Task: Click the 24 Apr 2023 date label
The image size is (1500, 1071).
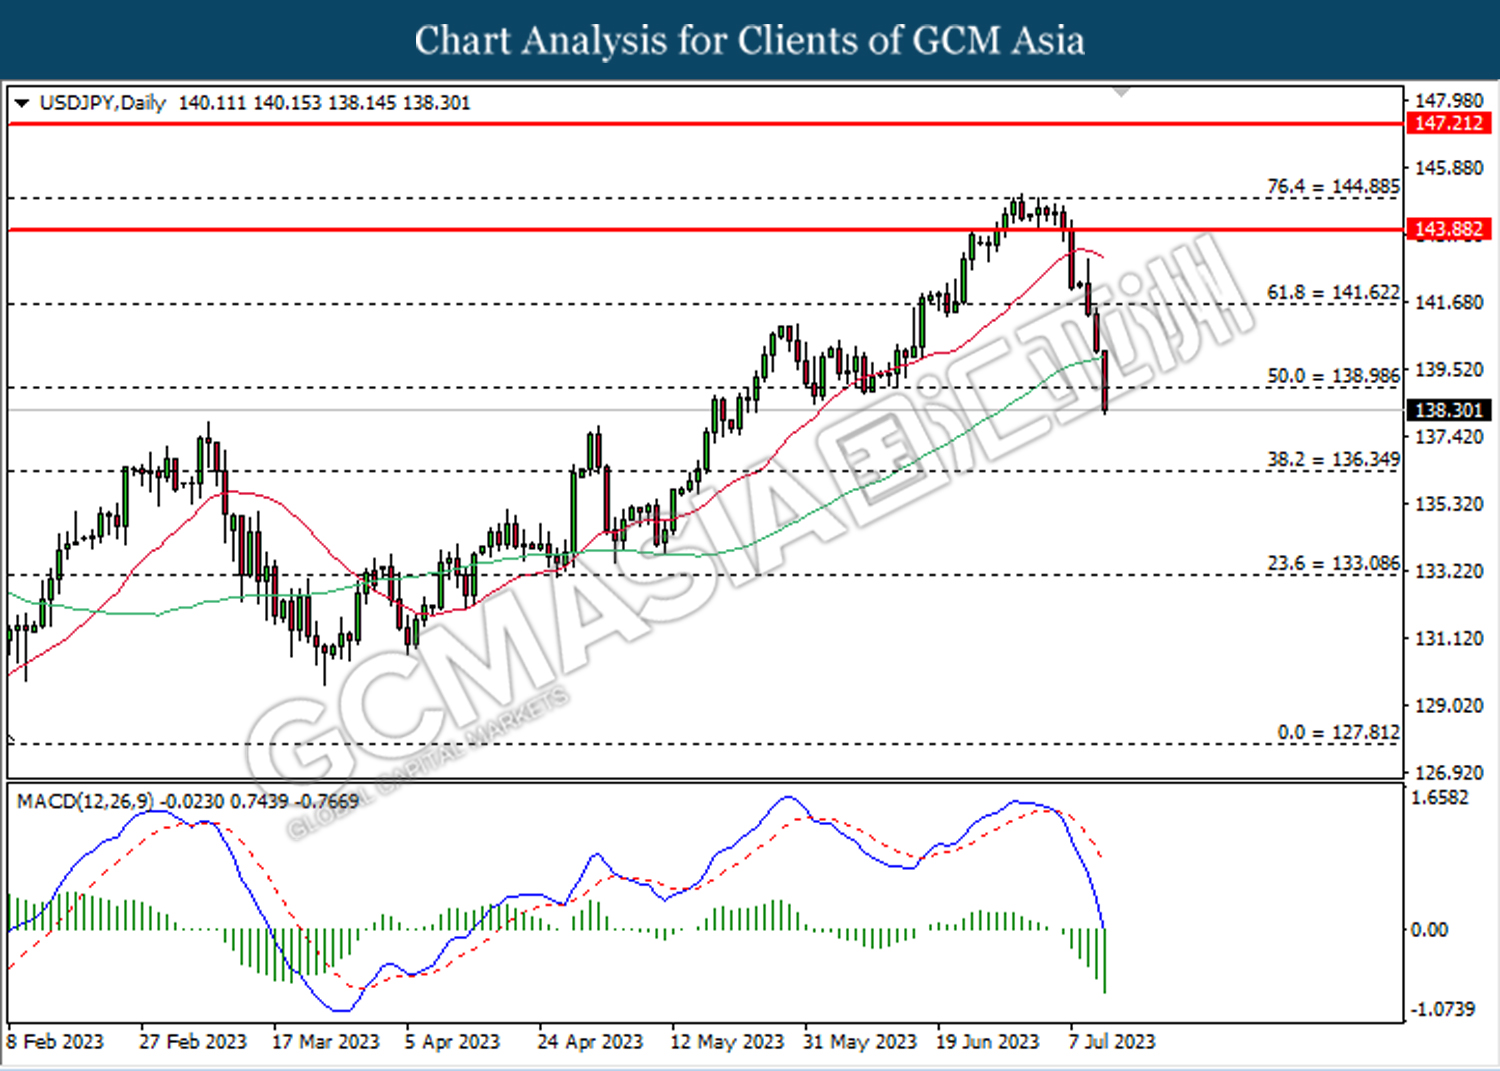Action: click(590, 1041)
